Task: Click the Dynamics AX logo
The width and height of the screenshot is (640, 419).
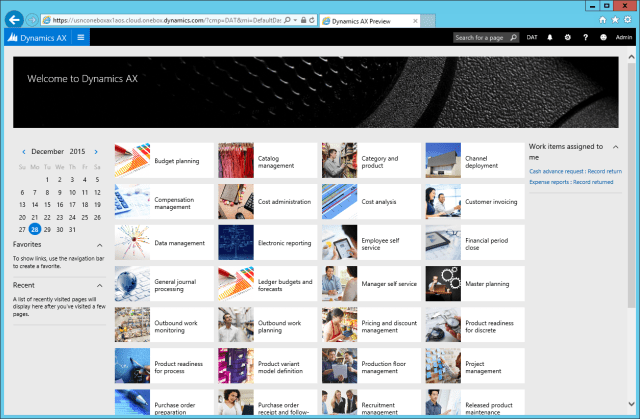Action: (38, 38)
